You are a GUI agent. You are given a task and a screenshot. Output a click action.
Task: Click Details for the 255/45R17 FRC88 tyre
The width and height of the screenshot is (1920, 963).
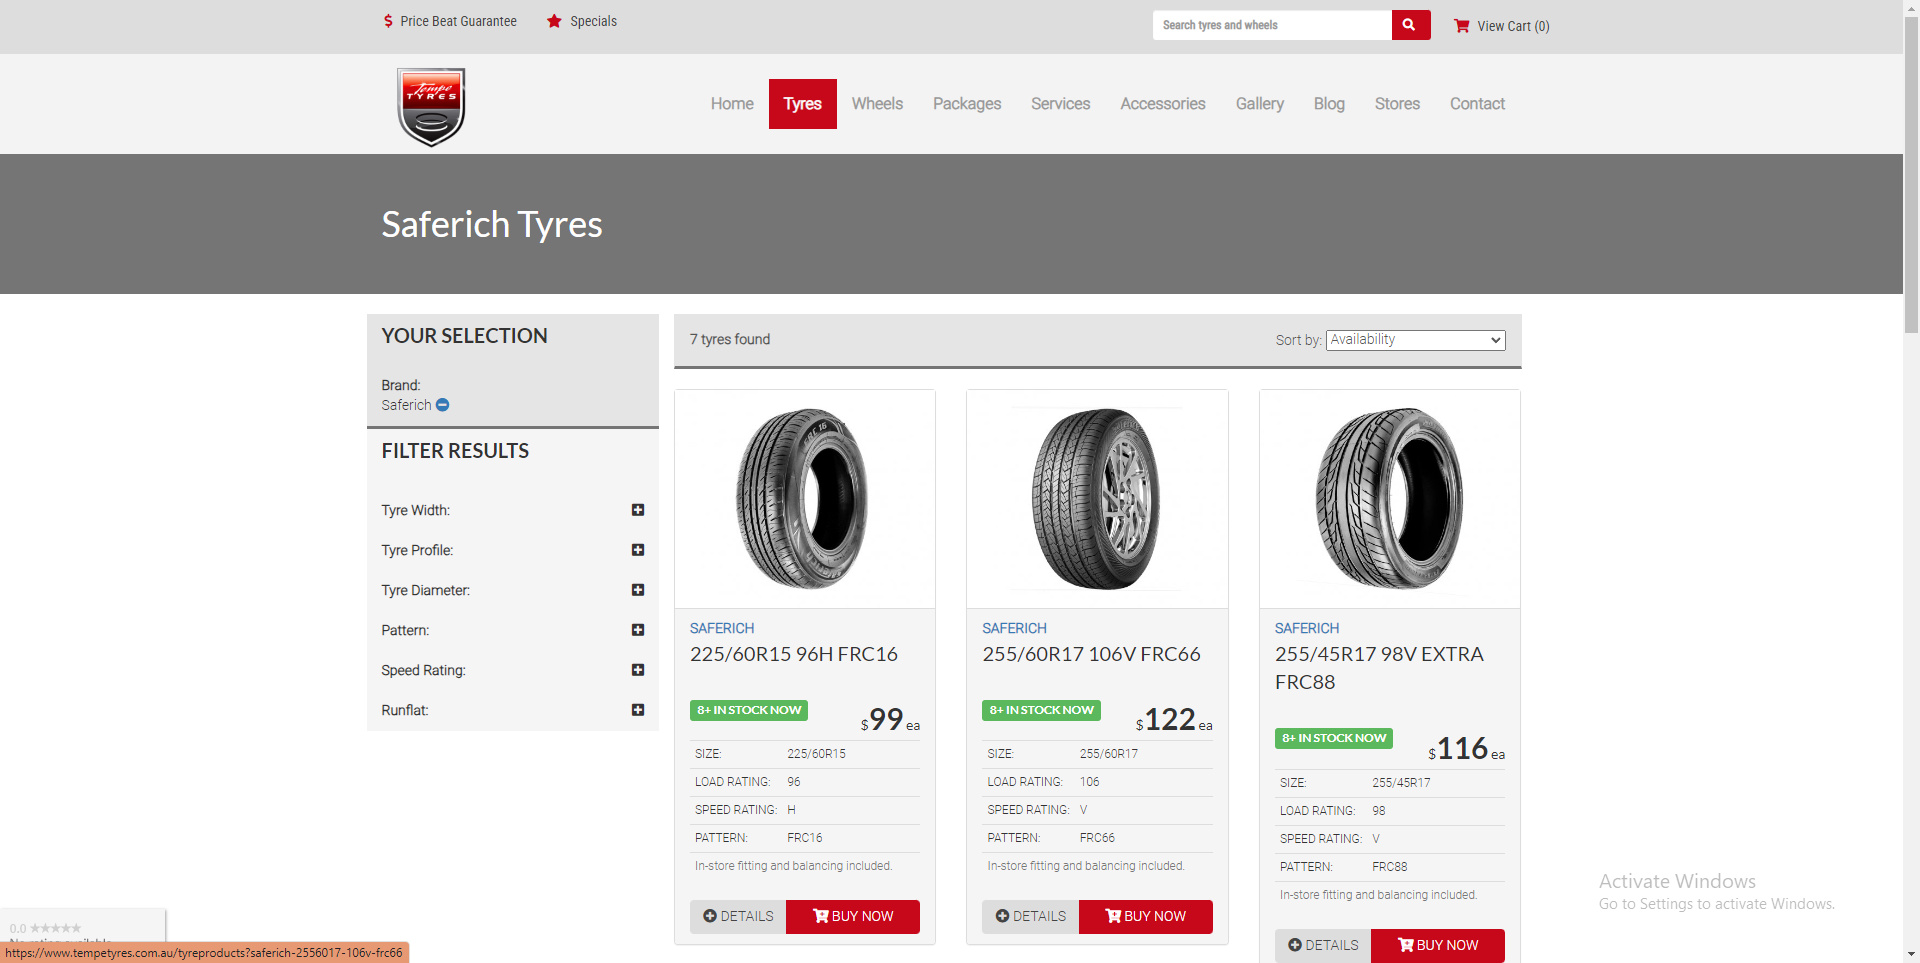coord(1323,945)
